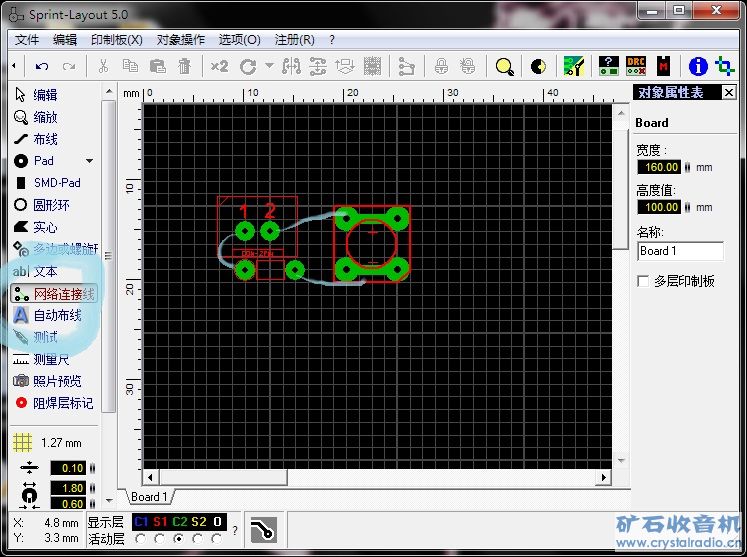Click tool panel scroll down arrow
Image resolution: width=747 pixels, height=557 pixels.
[109, 500]
